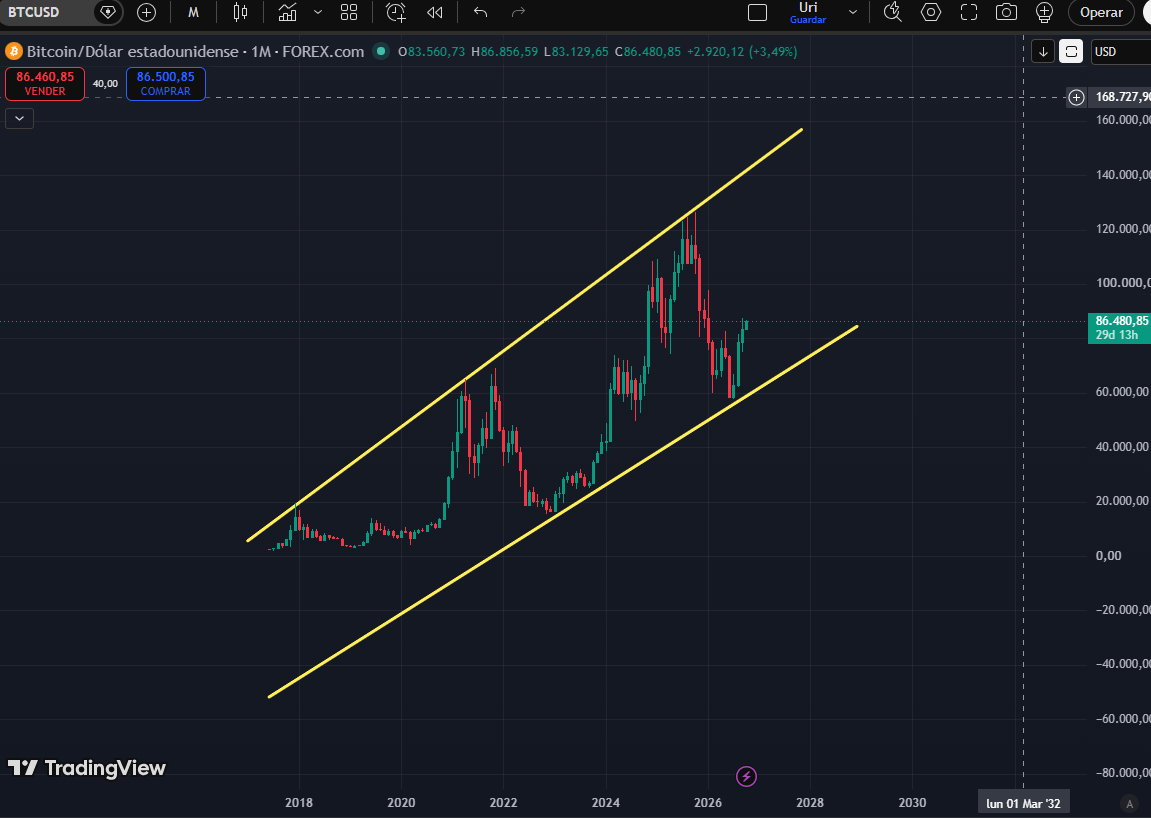Toggle the layout selection square
This screenshot has width=1151, height=818.
(757, 12)
